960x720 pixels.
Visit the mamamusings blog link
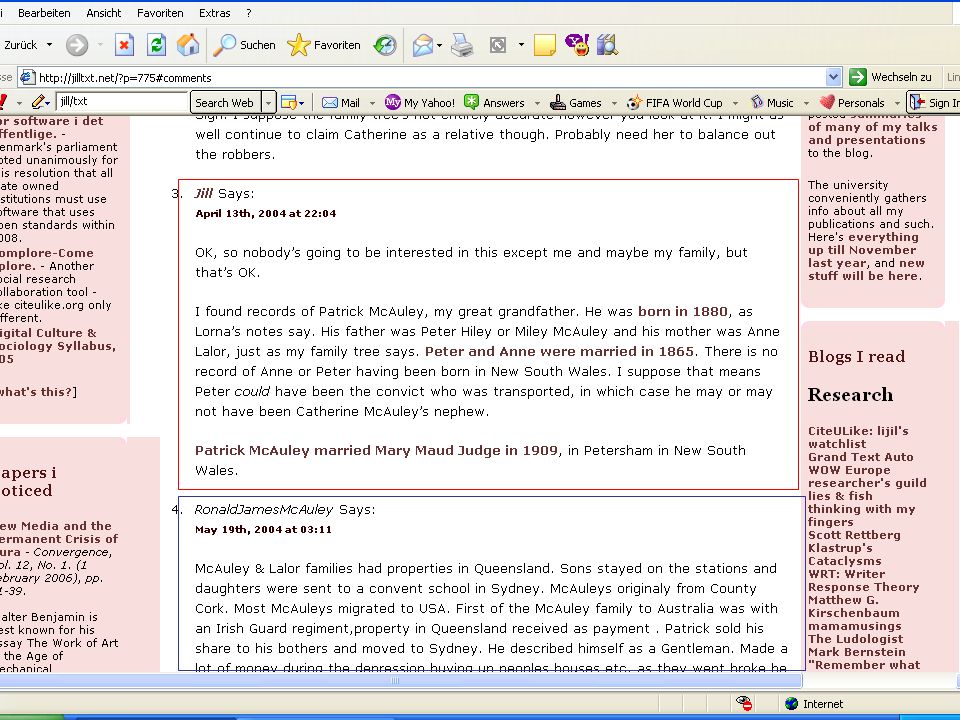pyautogui.click(x=855, y=626)
